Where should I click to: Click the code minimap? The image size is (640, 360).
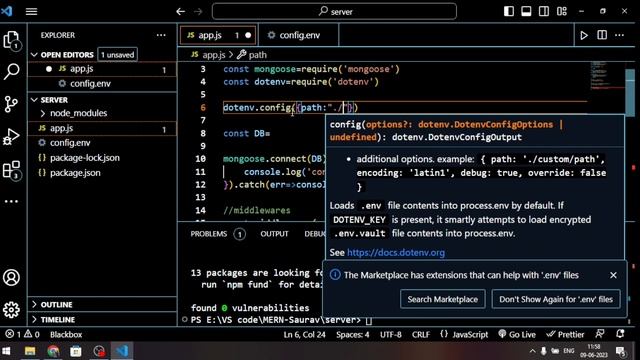tap(607, 76)
